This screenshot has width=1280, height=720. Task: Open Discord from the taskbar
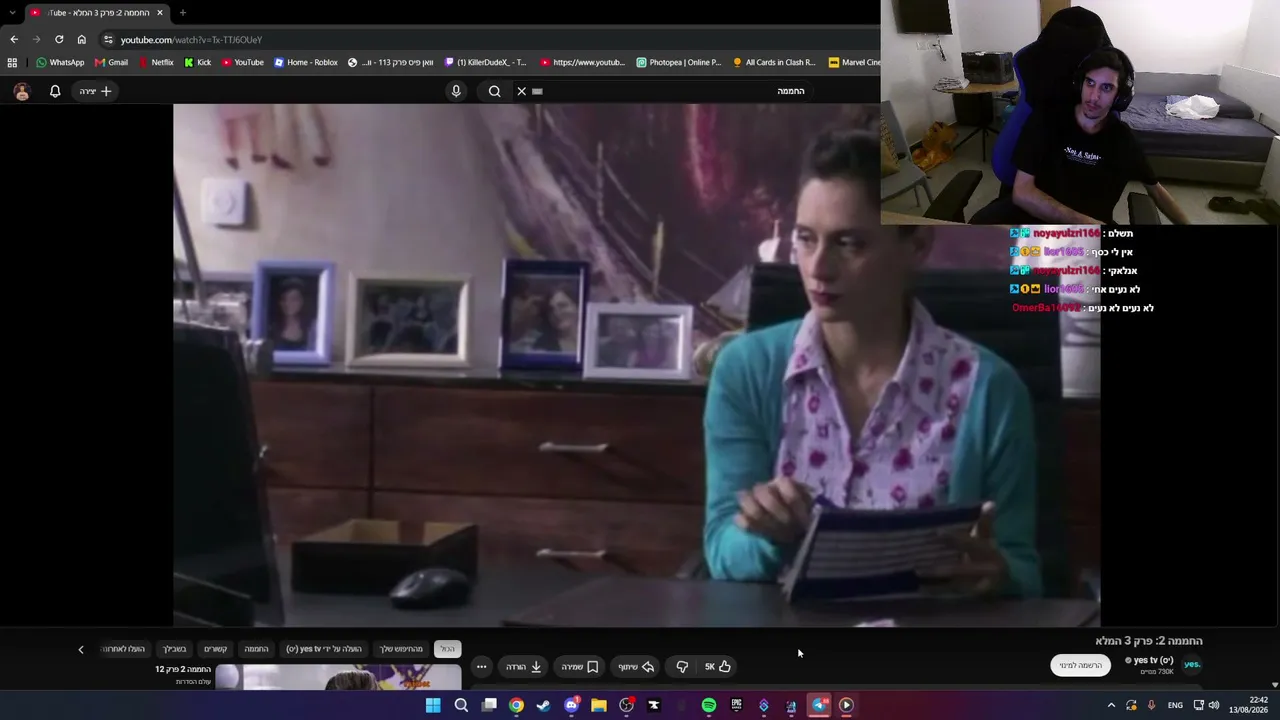[x=571, y=705]
